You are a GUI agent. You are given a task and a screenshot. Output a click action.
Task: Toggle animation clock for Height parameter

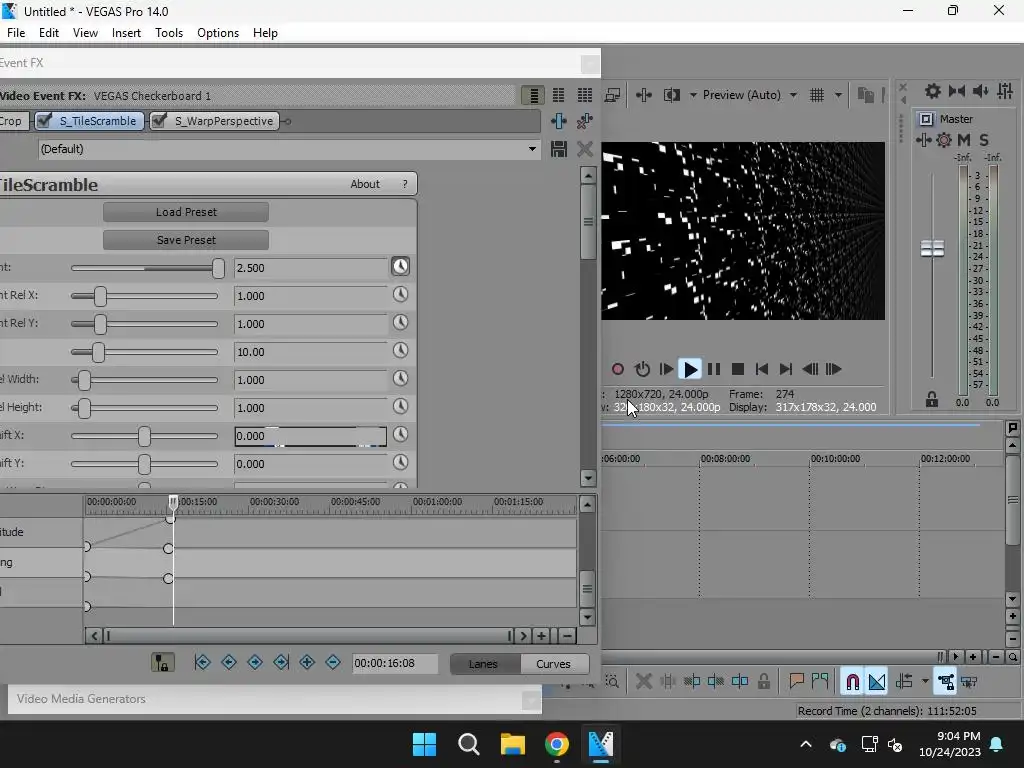click(x=400, y=407)
